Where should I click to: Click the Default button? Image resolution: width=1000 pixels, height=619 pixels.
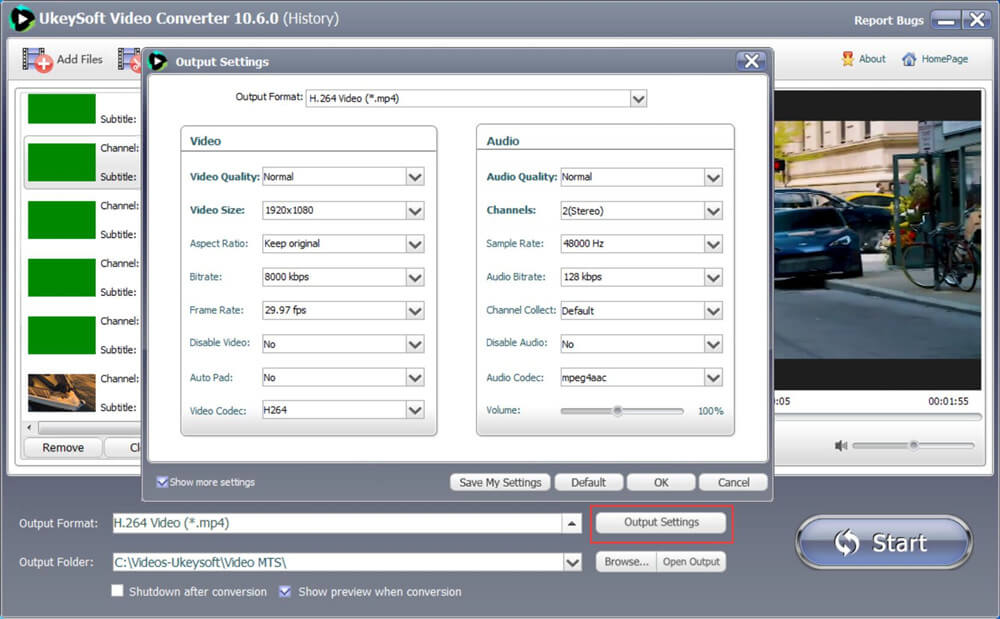[x=588, y=482]
